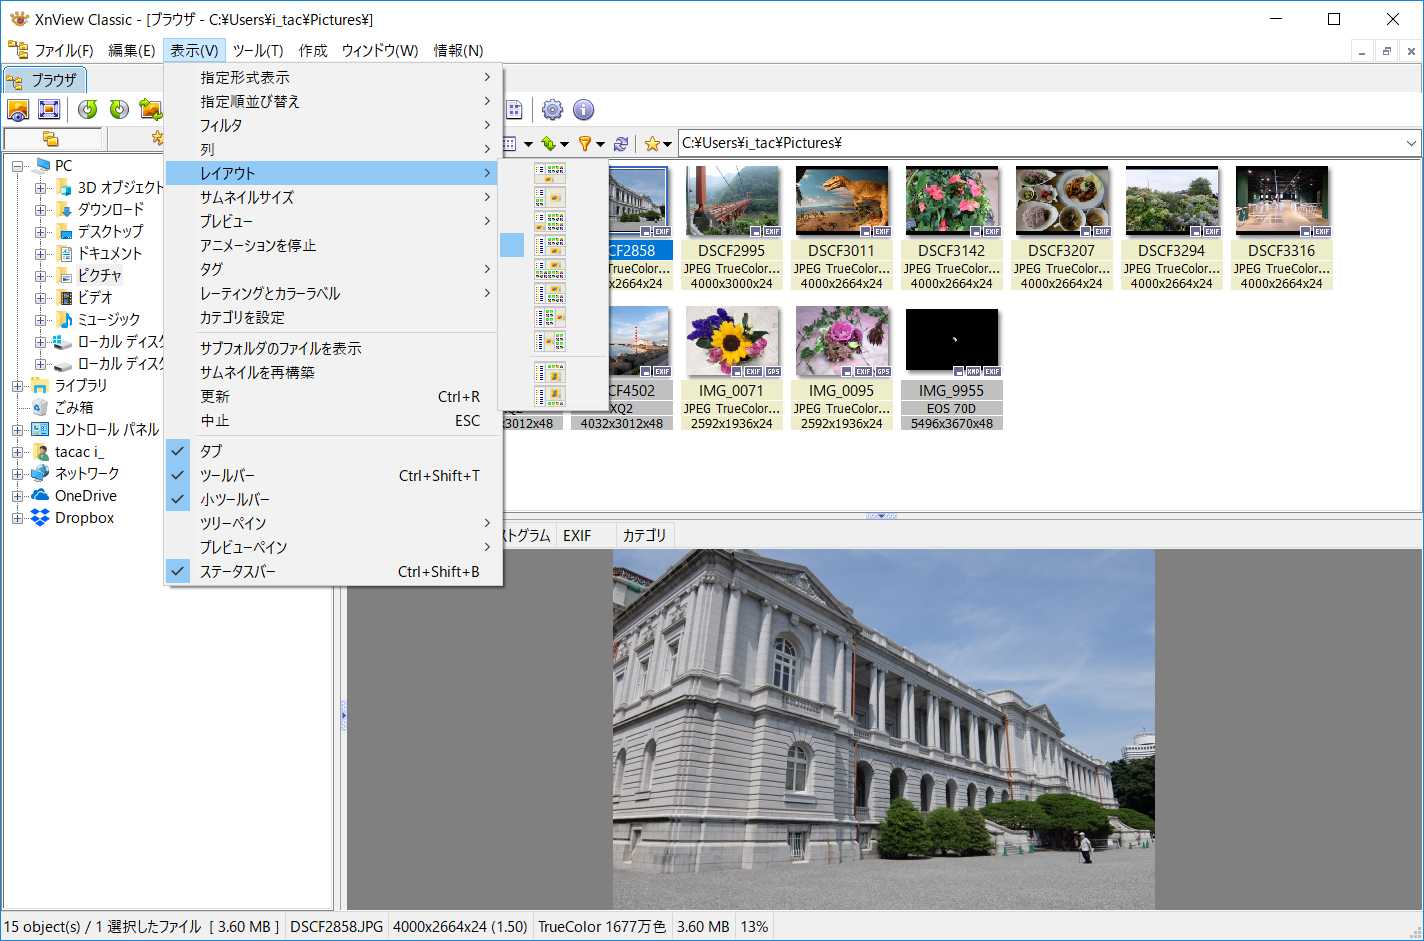Click the OneDrive cloud icon in the tree

tap(40, 496)
